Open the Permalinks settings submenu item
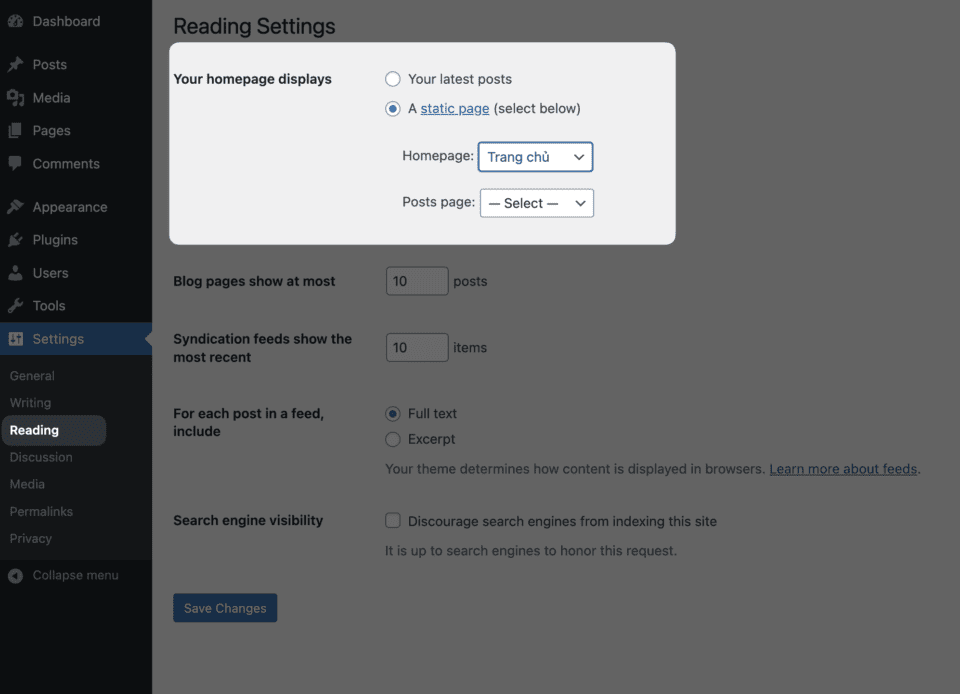Viewport: 960px width, 694px height. (x=41, y=512)
